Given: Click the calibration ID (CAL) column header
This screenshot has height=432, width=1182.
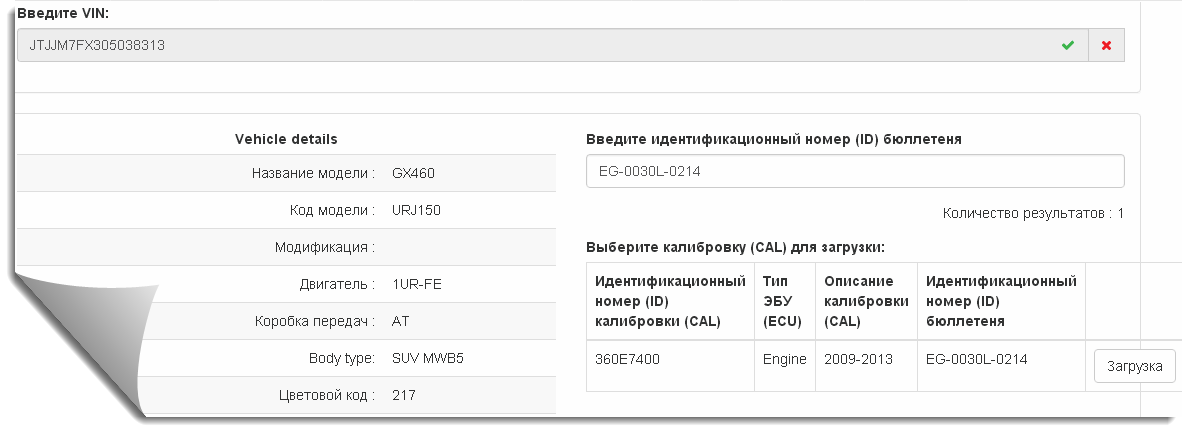Looking at the screenshot, I should (x=669, y=301).
